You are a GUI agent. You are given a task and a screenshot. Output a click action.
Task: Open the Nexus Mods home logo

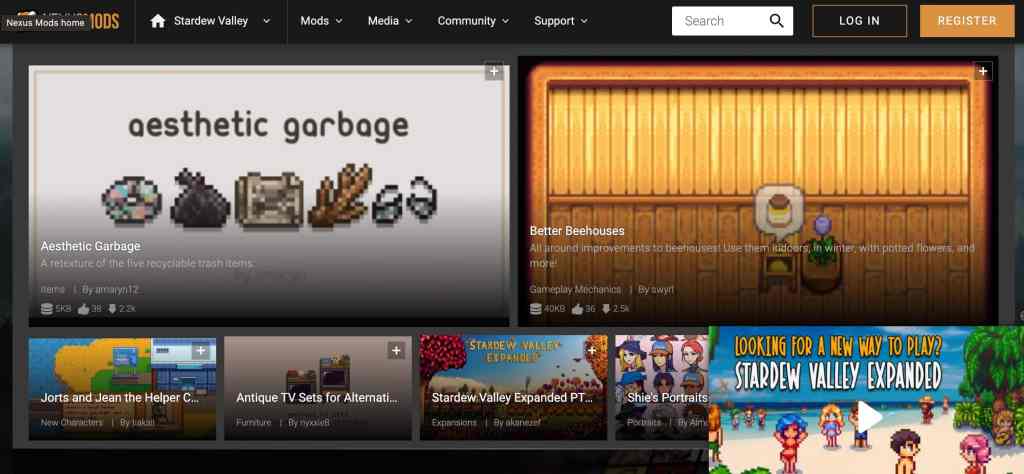click(x=68, y=21)
